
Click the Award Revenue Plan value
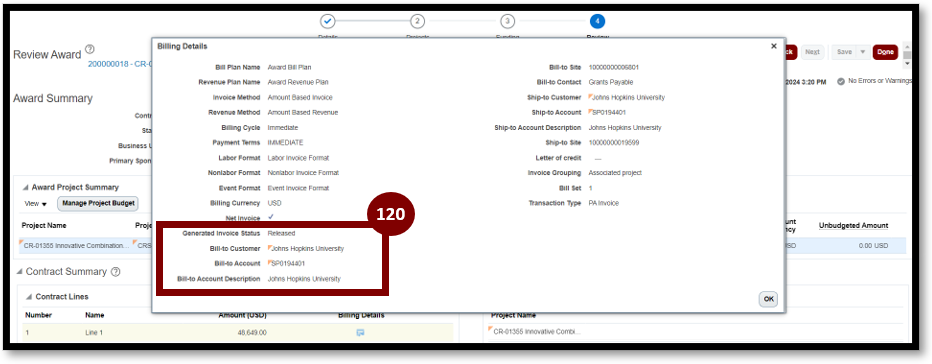click(298, 82)
